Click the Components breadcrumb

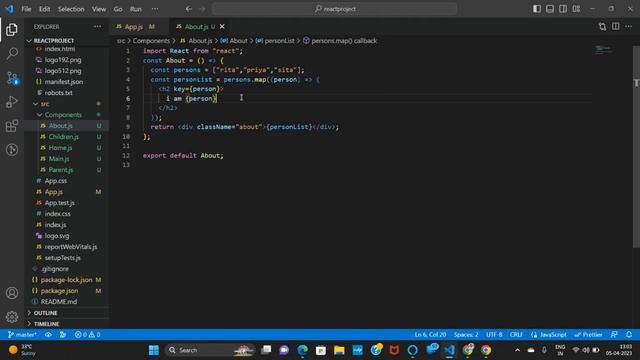[151, 41]
